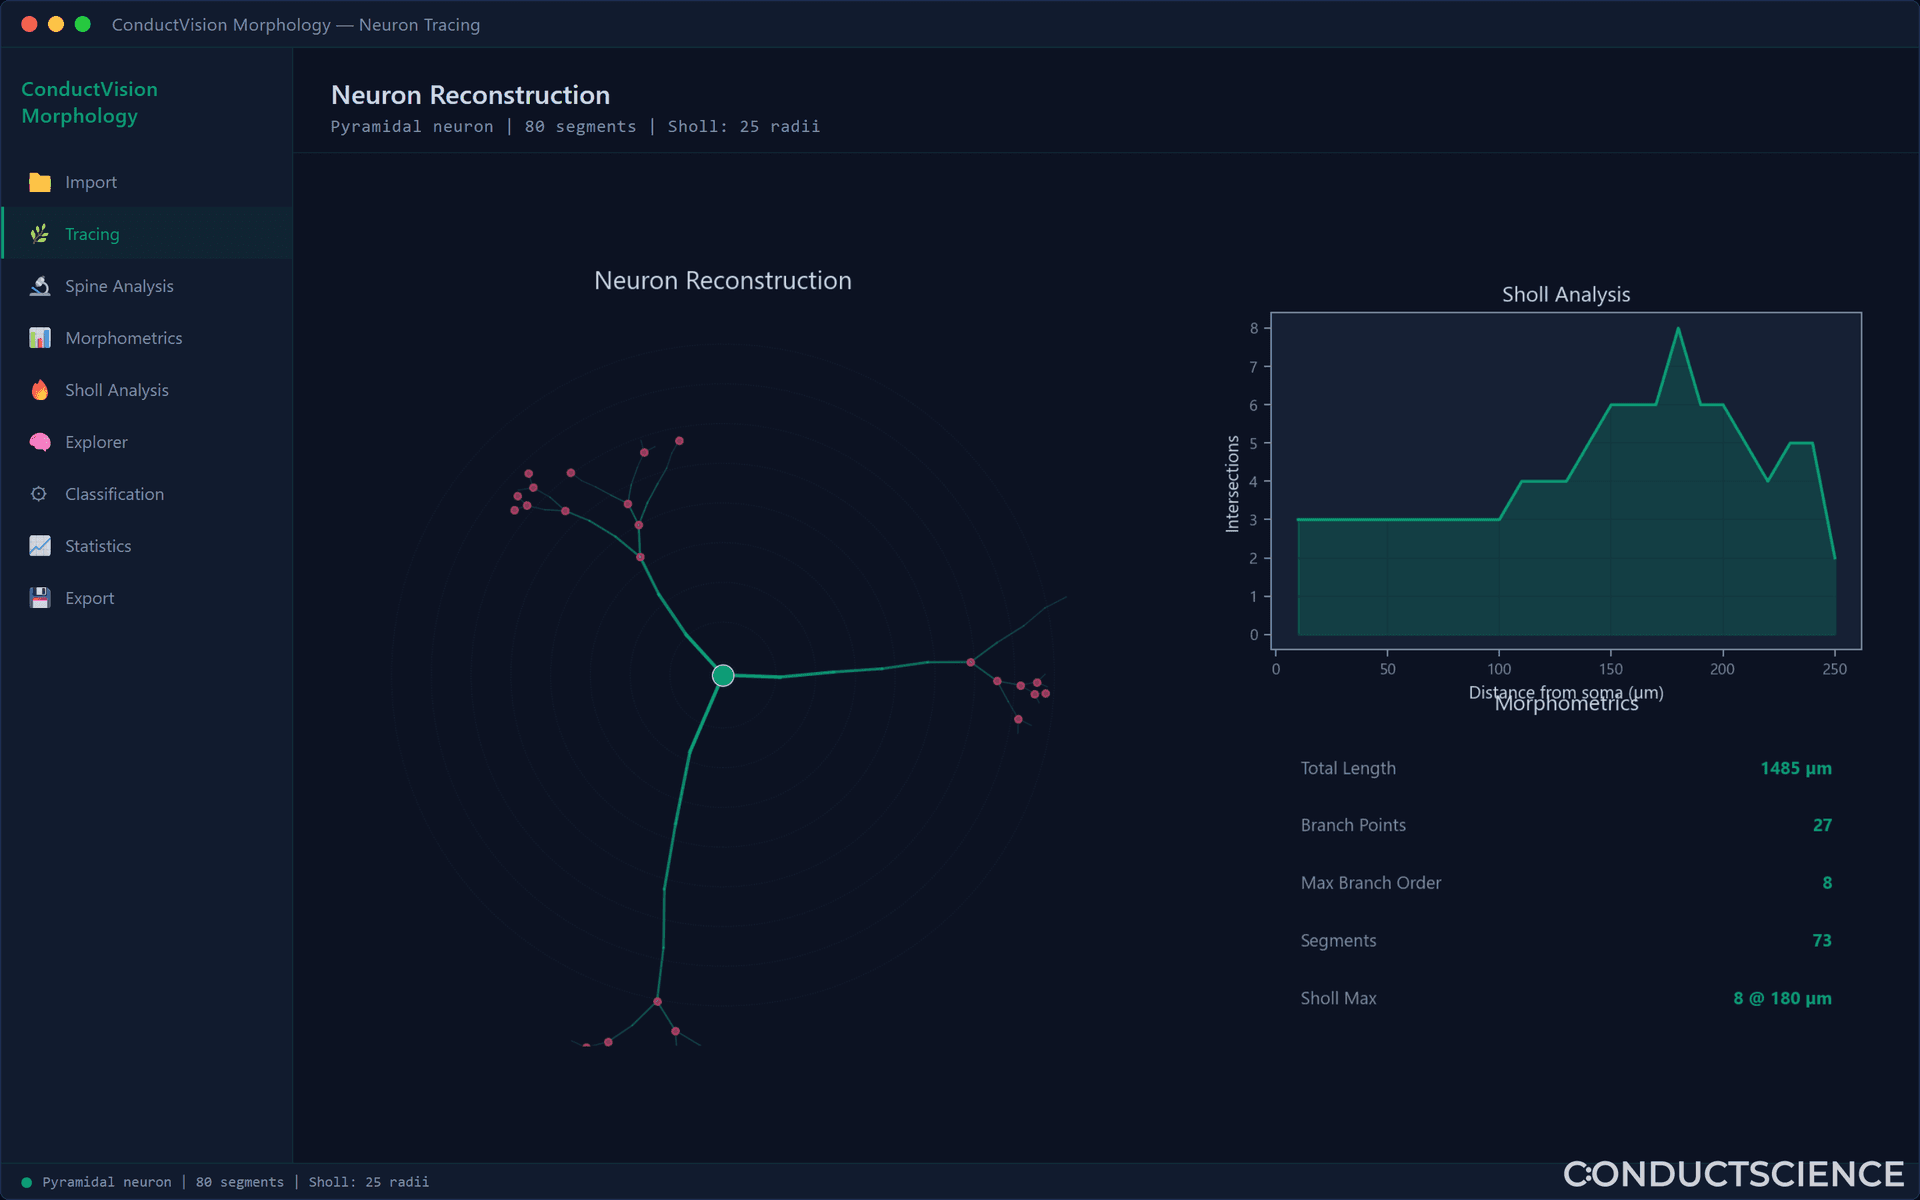Click the bar chart icon for Morphometrics

[x=40, y=338]
